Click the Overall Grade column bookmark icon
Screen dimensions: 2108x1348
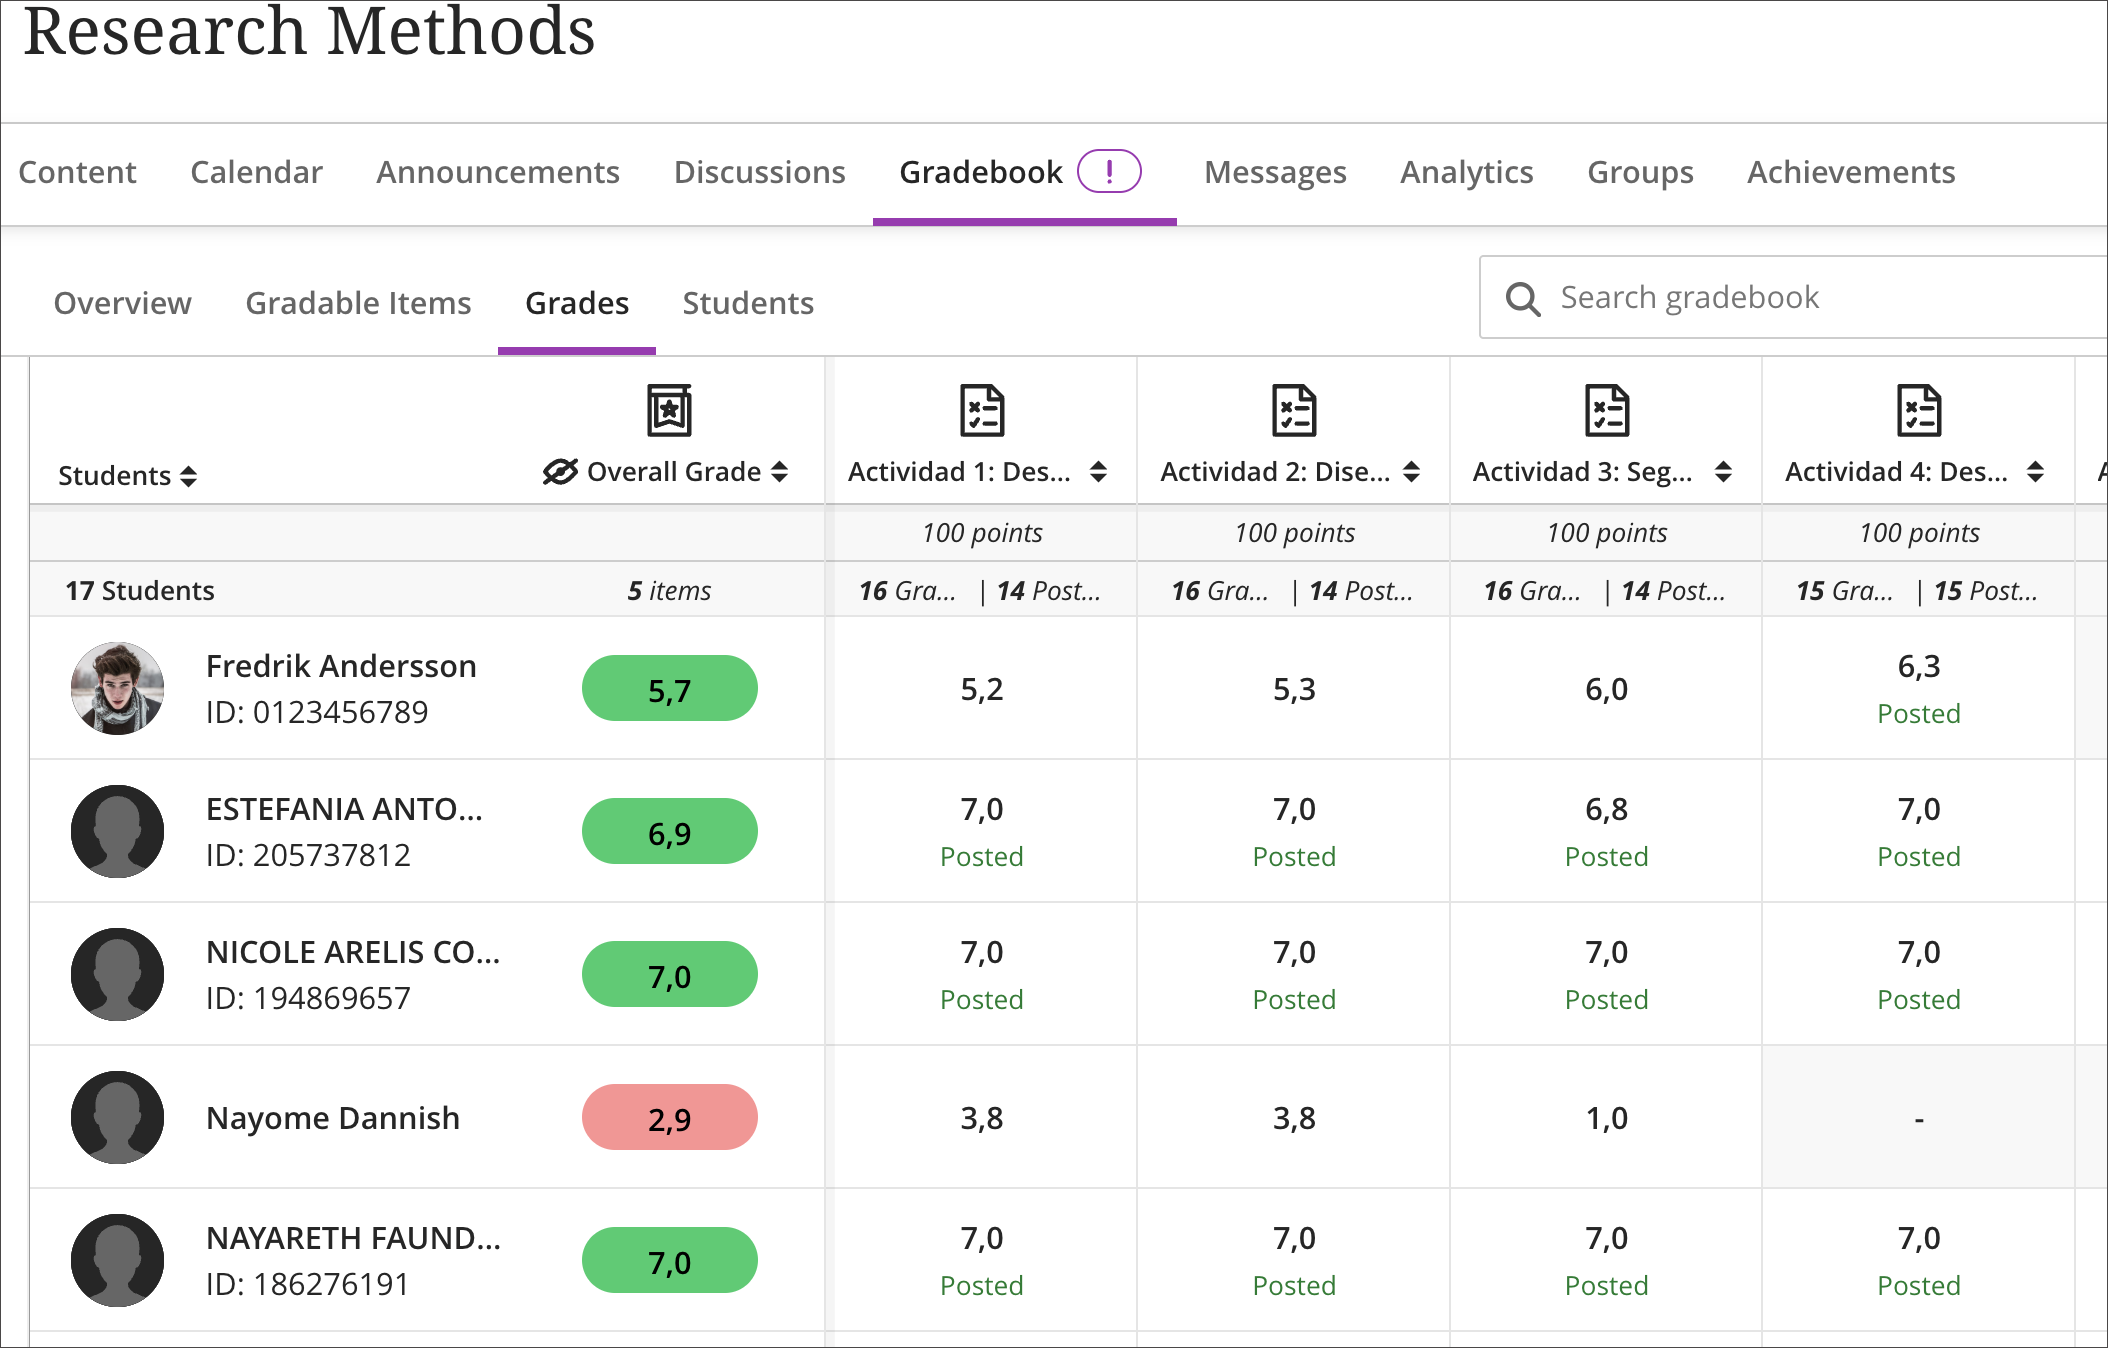[668, 410]
